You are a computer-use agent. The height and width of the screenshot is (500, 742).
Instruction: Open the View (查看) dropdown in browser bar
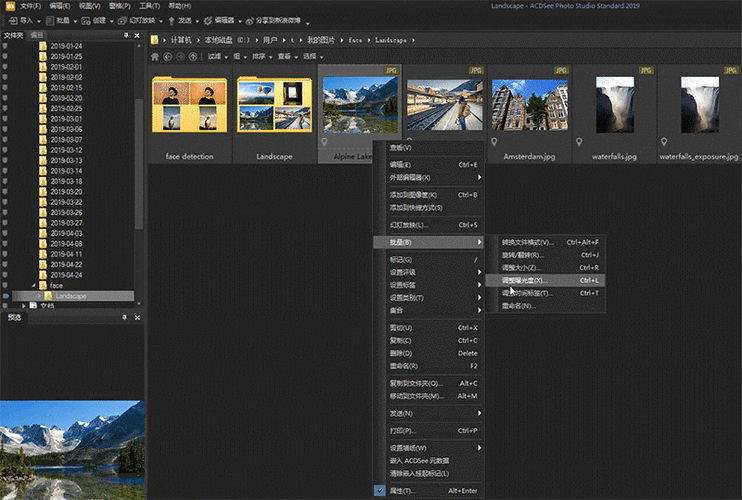coord(288,57)
